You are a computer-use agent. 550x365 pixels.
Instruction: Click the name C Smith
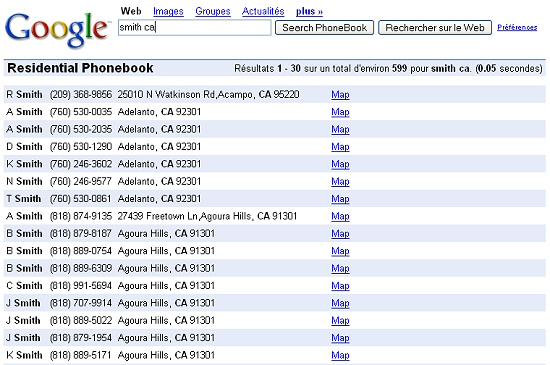coord(24,286)
